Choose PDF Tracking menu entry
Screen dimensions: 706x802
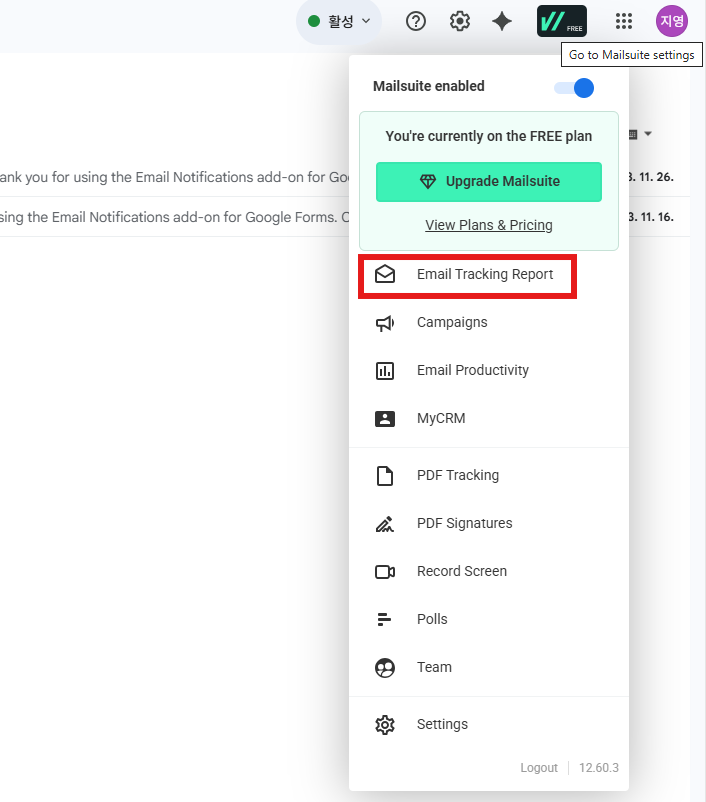(x=489, y=476)
